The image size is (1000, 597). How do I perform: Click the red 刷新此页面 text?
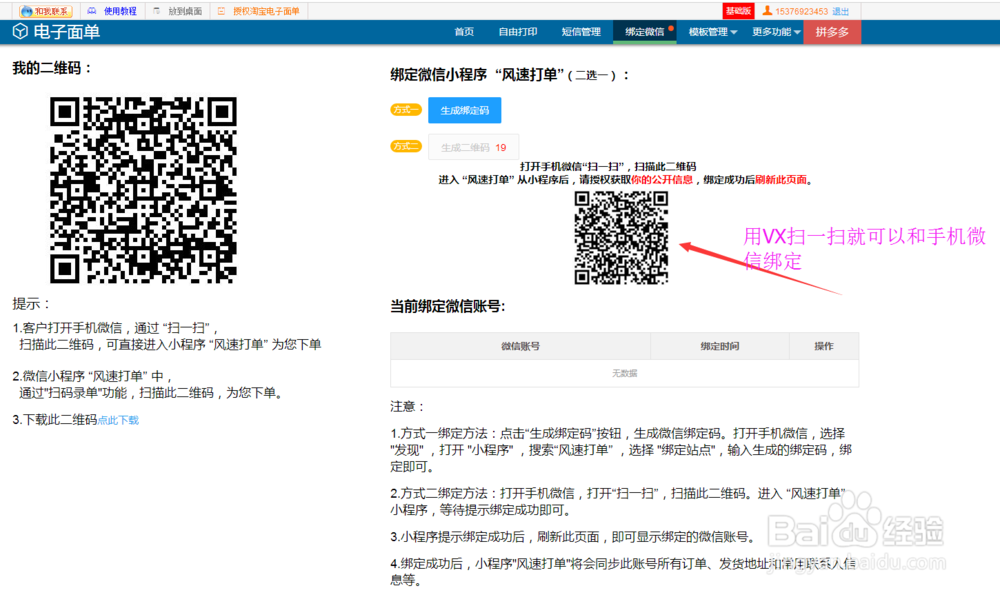[781, 180]
